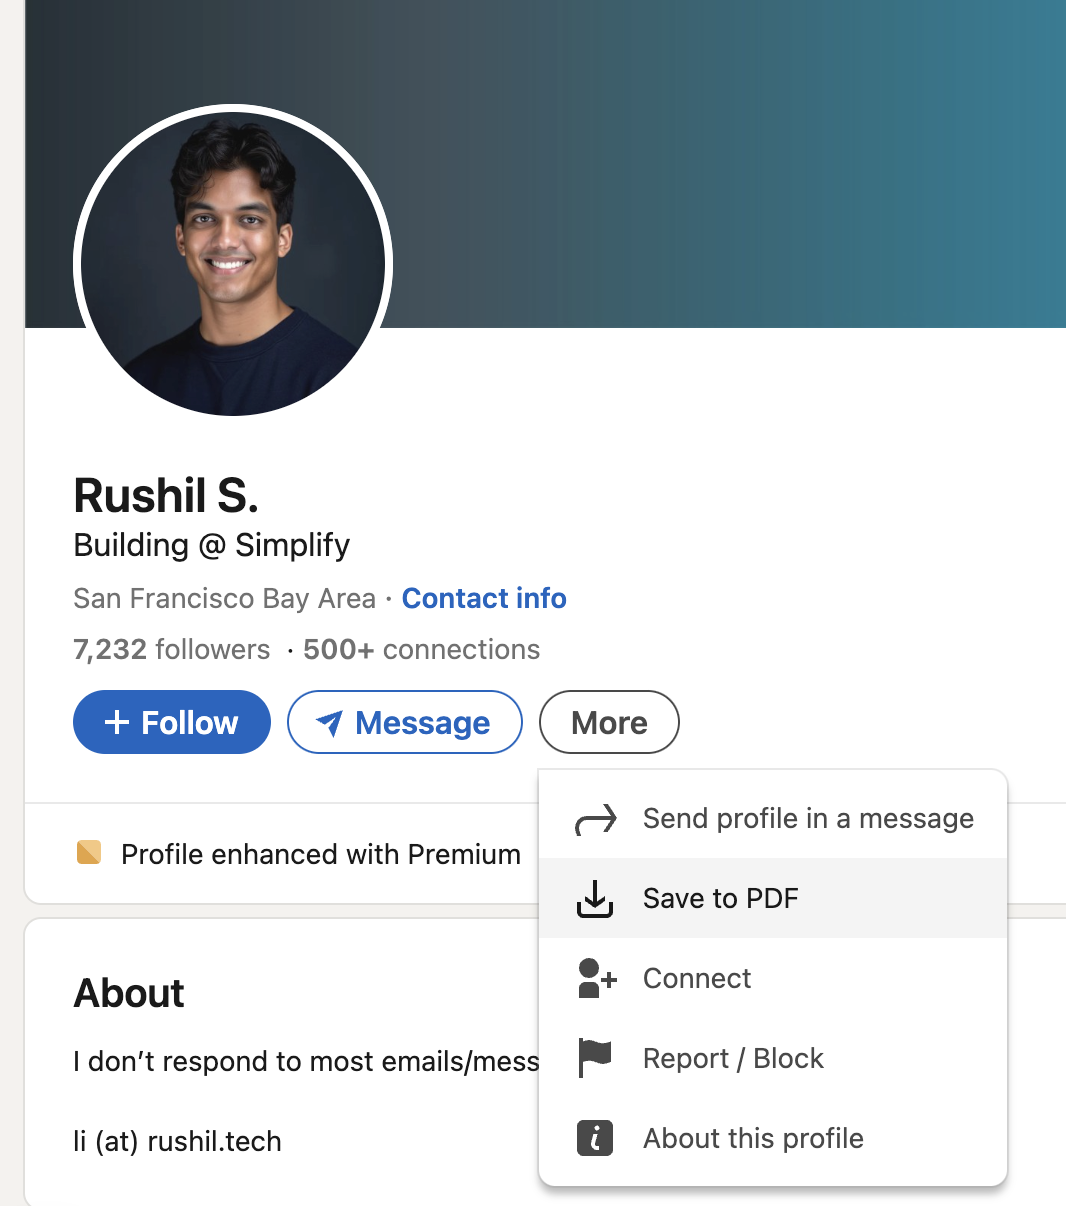Open the Message button
The width and height of the screenshot is (1066, 1206).
(405, 722)
